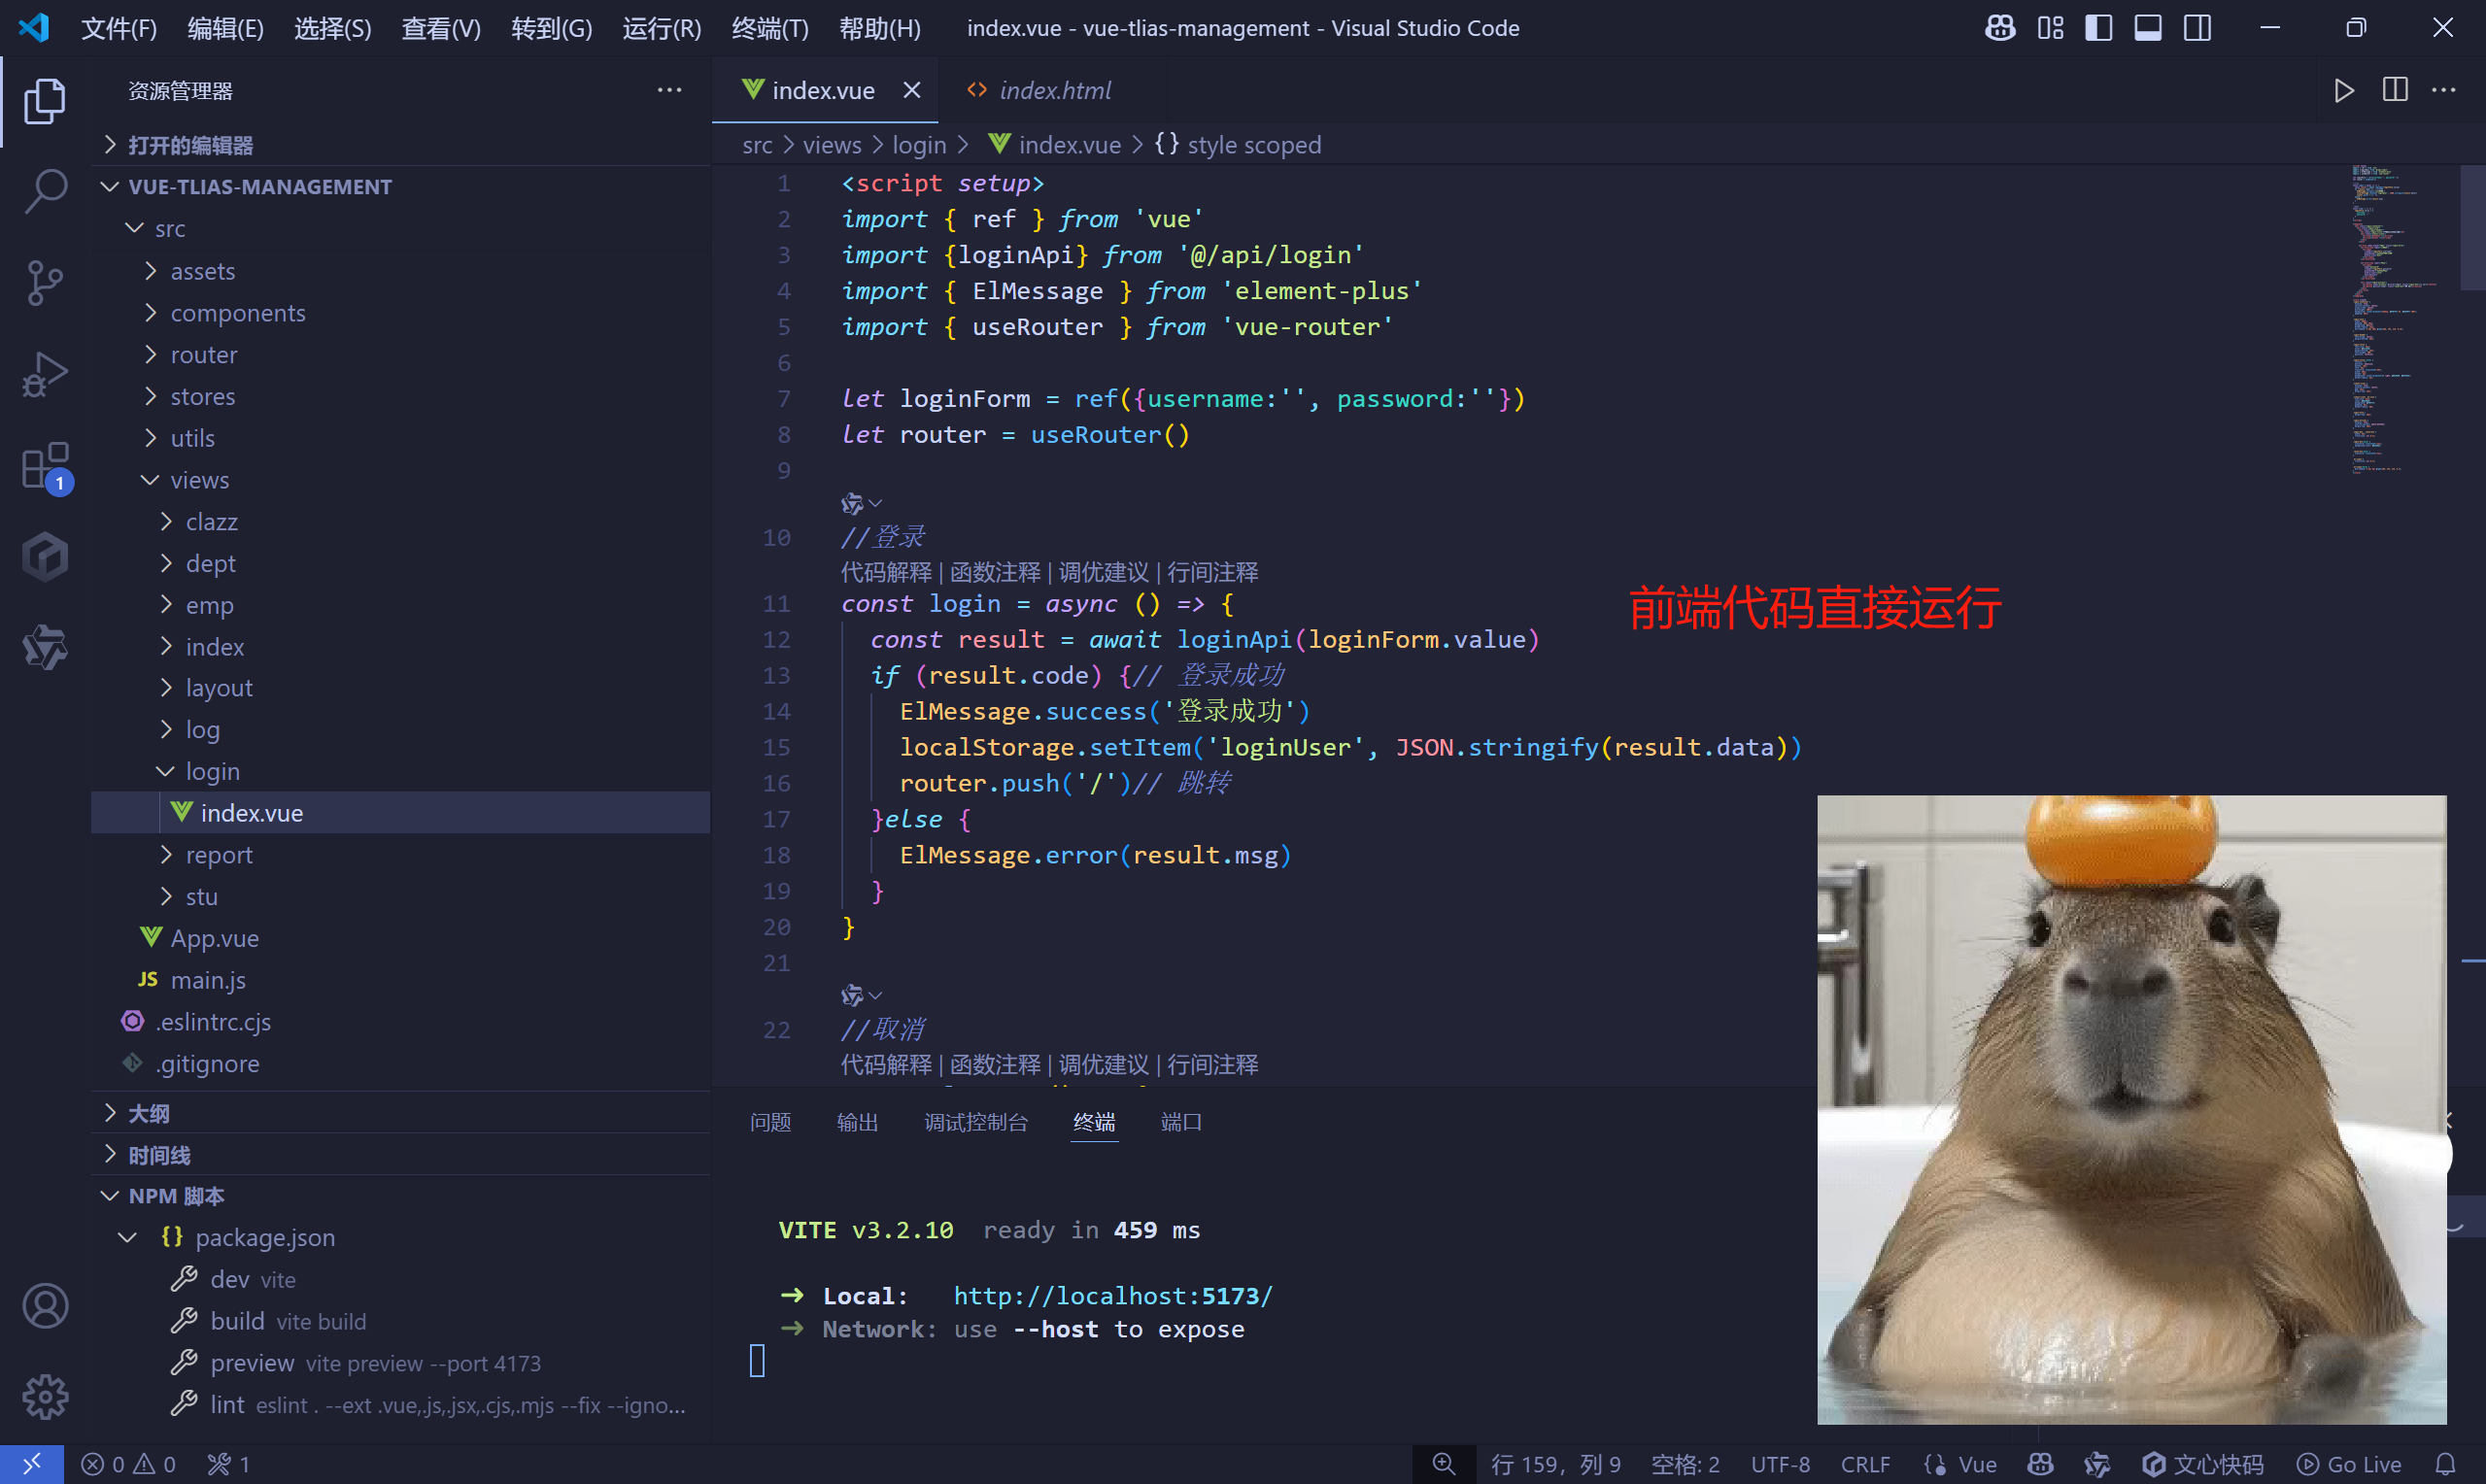Toggle the bottom panel visibility

click(x=2148, y=28)
